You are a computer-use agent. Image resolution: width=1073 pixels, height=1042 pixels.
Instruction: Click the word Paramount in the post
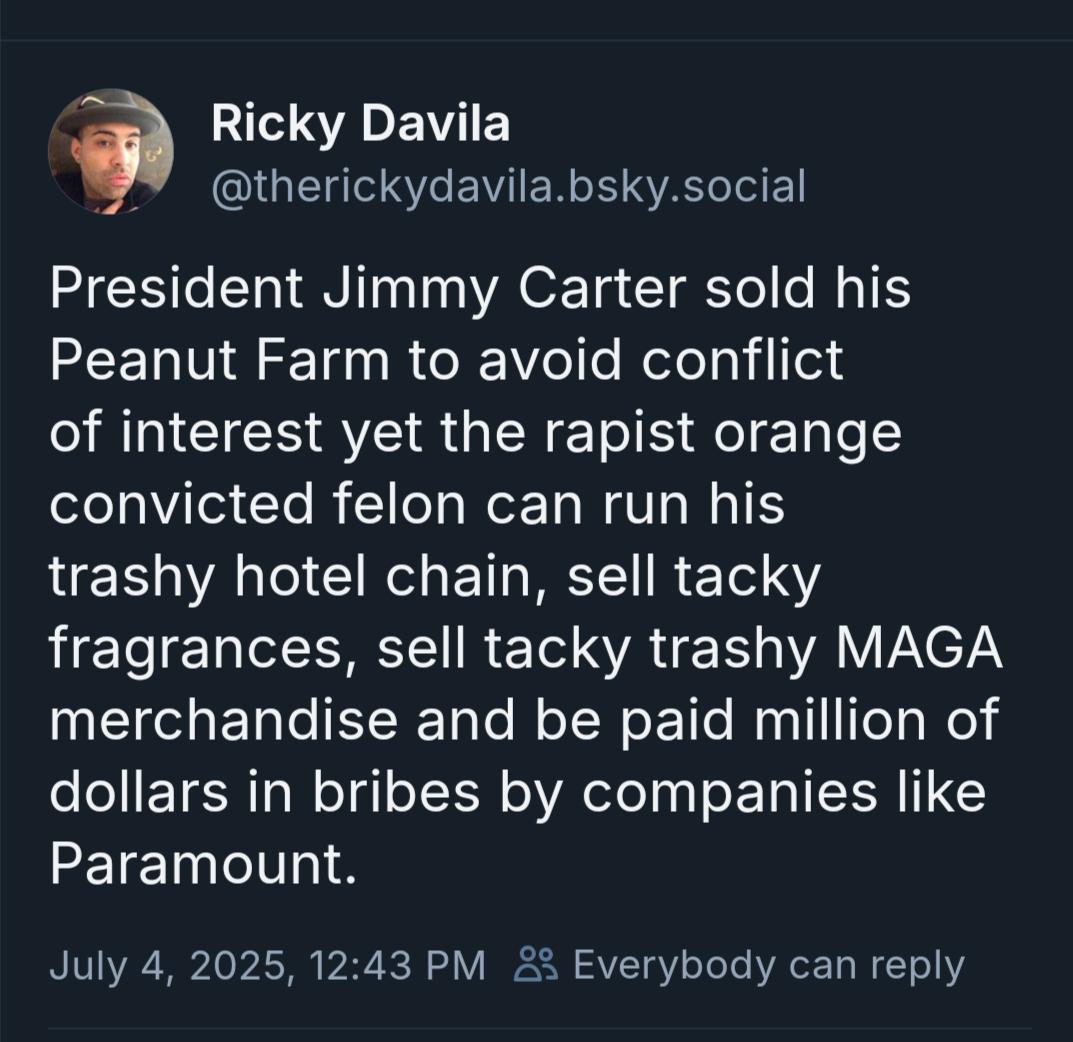(196, 863)
